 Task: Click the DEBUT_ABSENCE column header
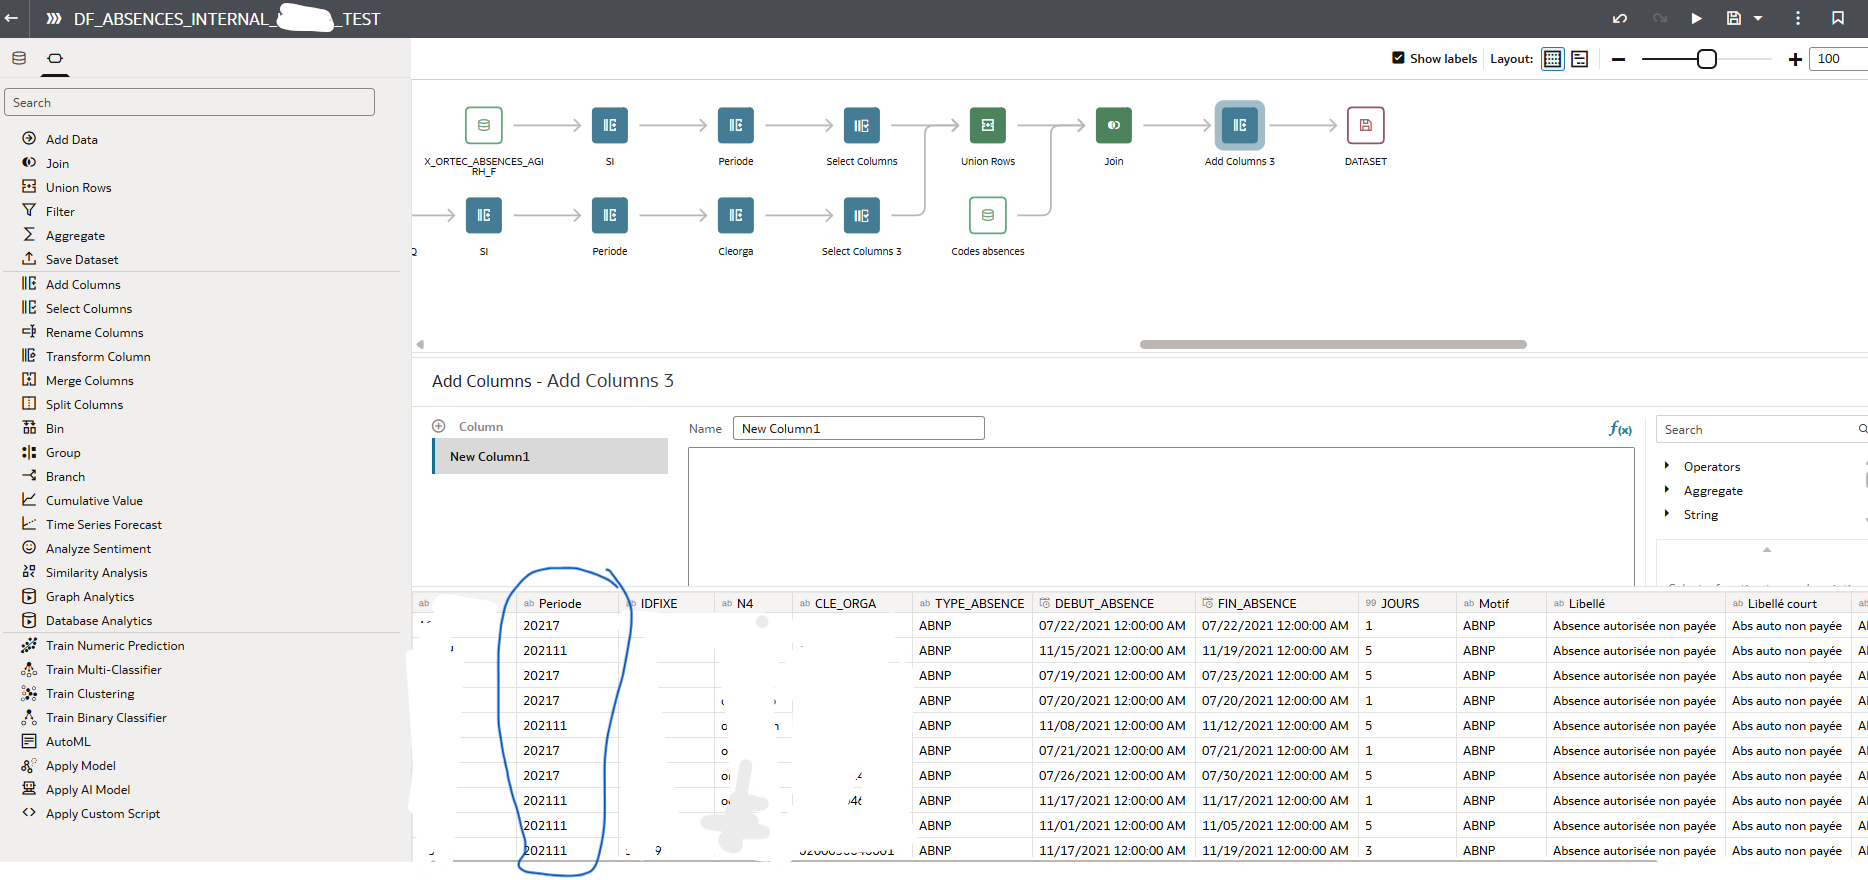point(1113,603)
